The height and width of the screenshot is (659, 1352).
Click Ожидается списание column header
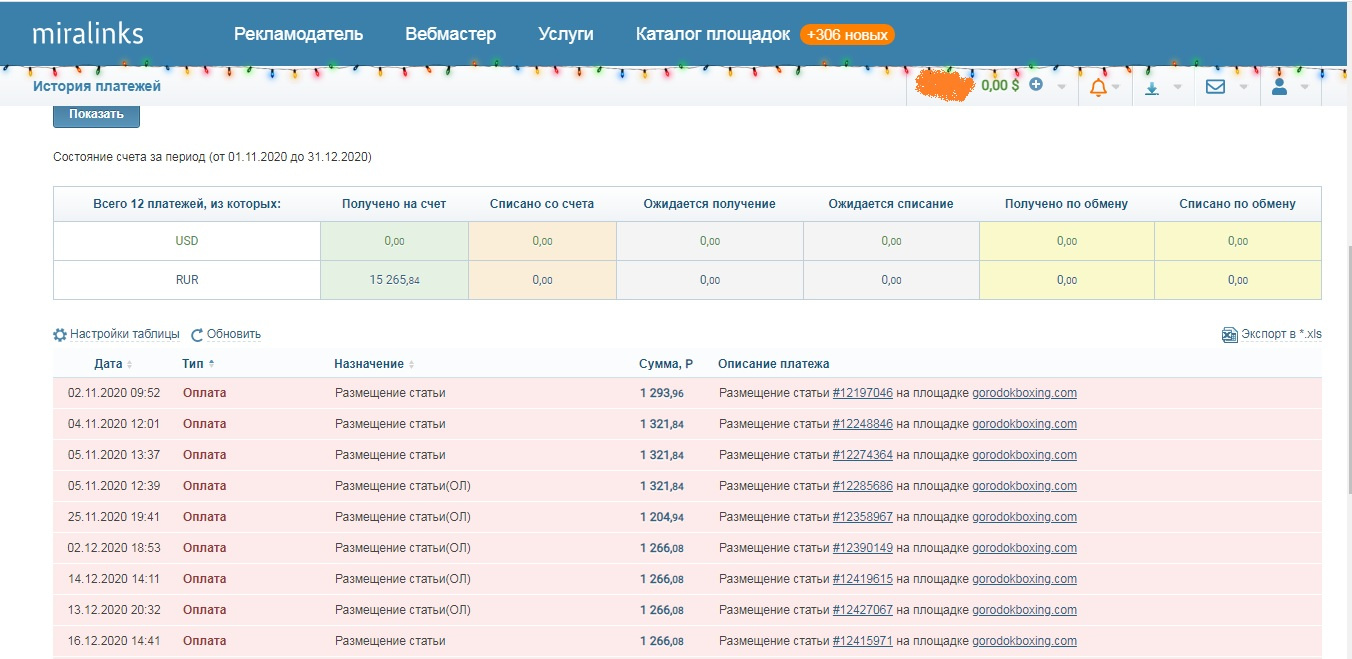click(x=891, y=204)
